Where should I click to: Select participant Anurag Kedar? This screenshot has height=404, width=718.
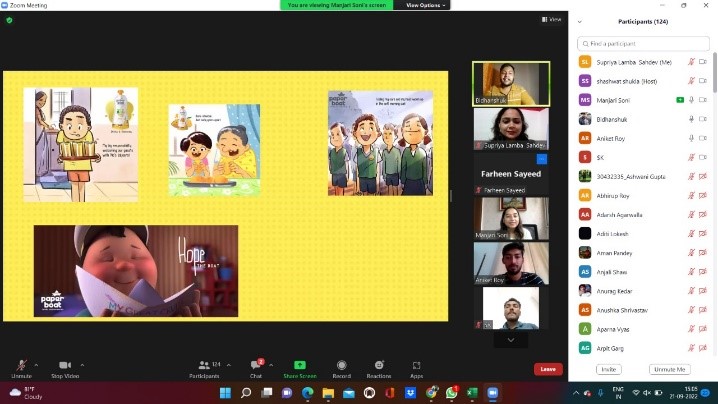point(643,291)
